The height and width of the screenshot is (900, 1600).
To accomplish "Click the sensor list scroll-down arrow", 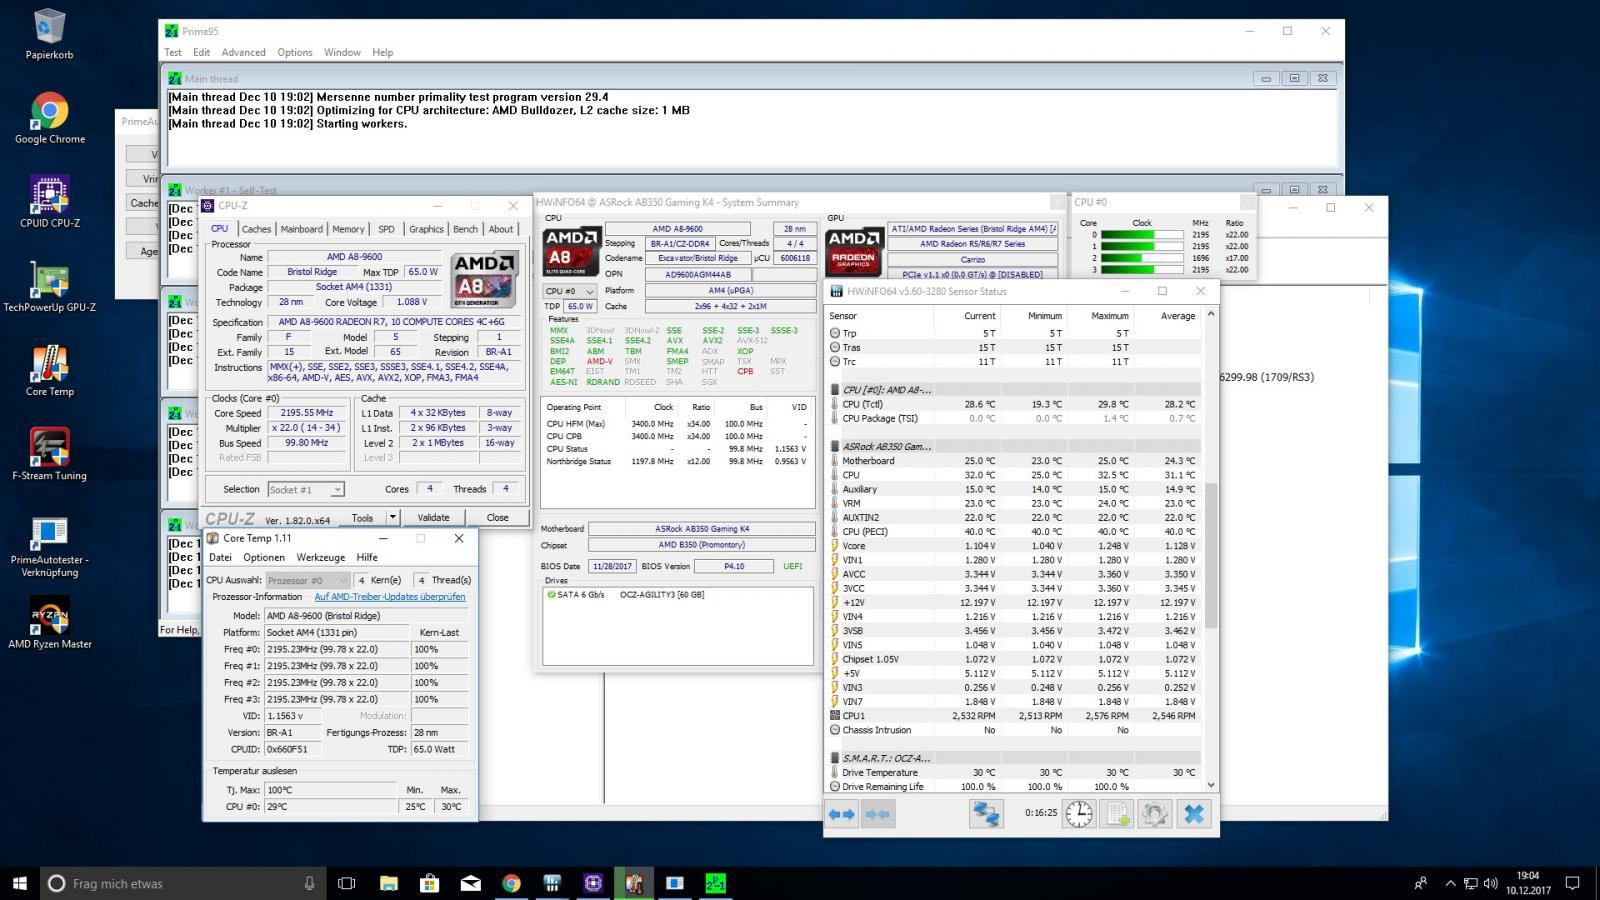I will [x=1211, y=786].
